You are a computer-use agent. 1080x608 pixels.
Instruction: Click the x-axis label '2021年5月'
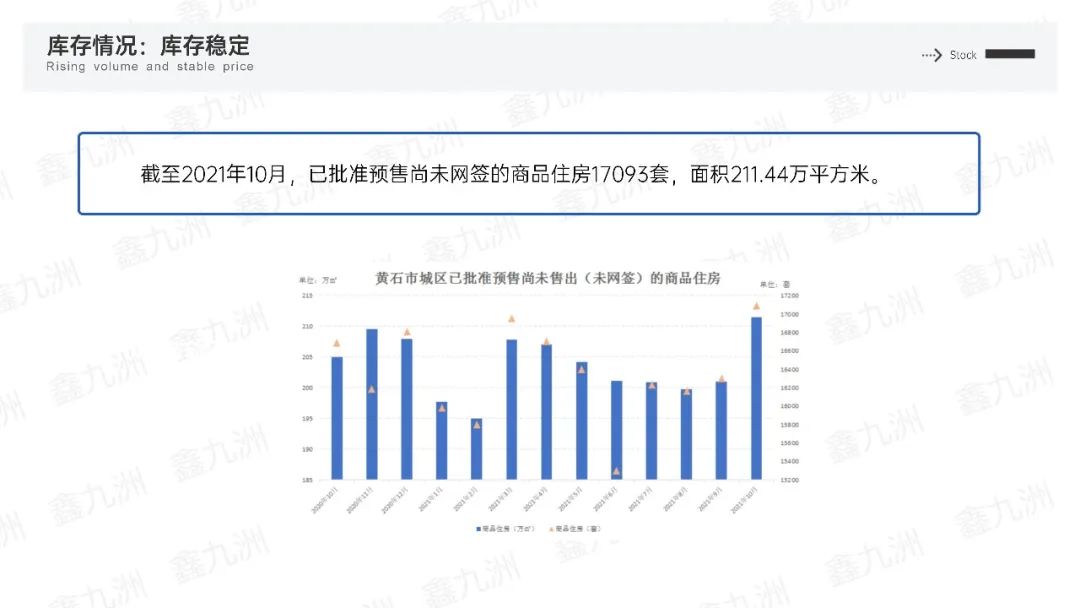click(x=568, y=499)
